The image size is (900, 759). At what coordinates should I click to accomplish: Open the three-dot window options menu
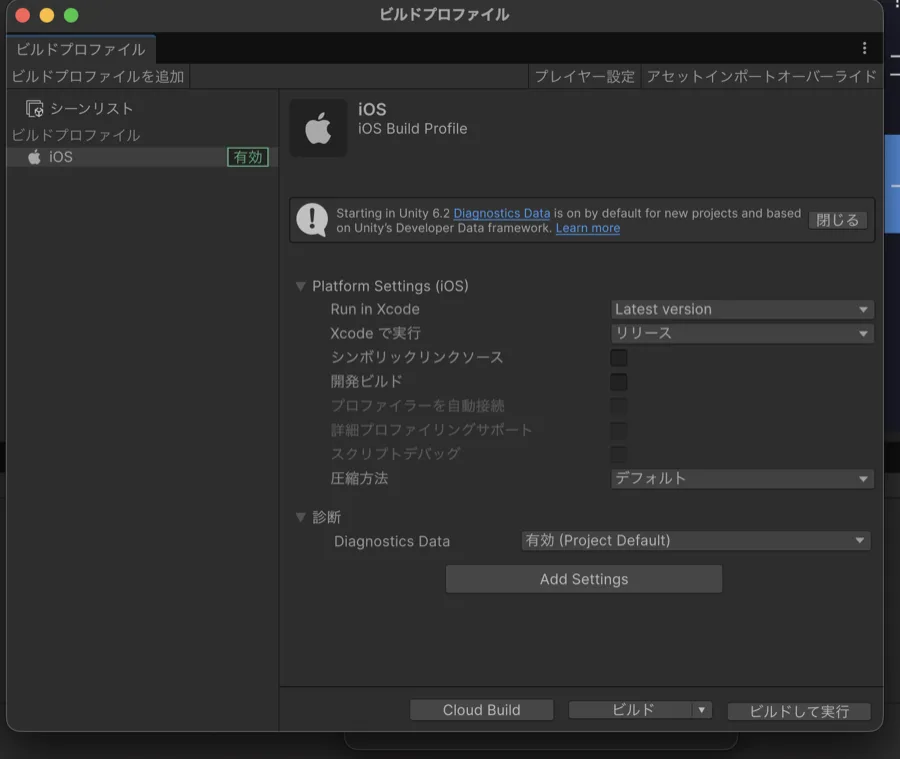point(864,48)
